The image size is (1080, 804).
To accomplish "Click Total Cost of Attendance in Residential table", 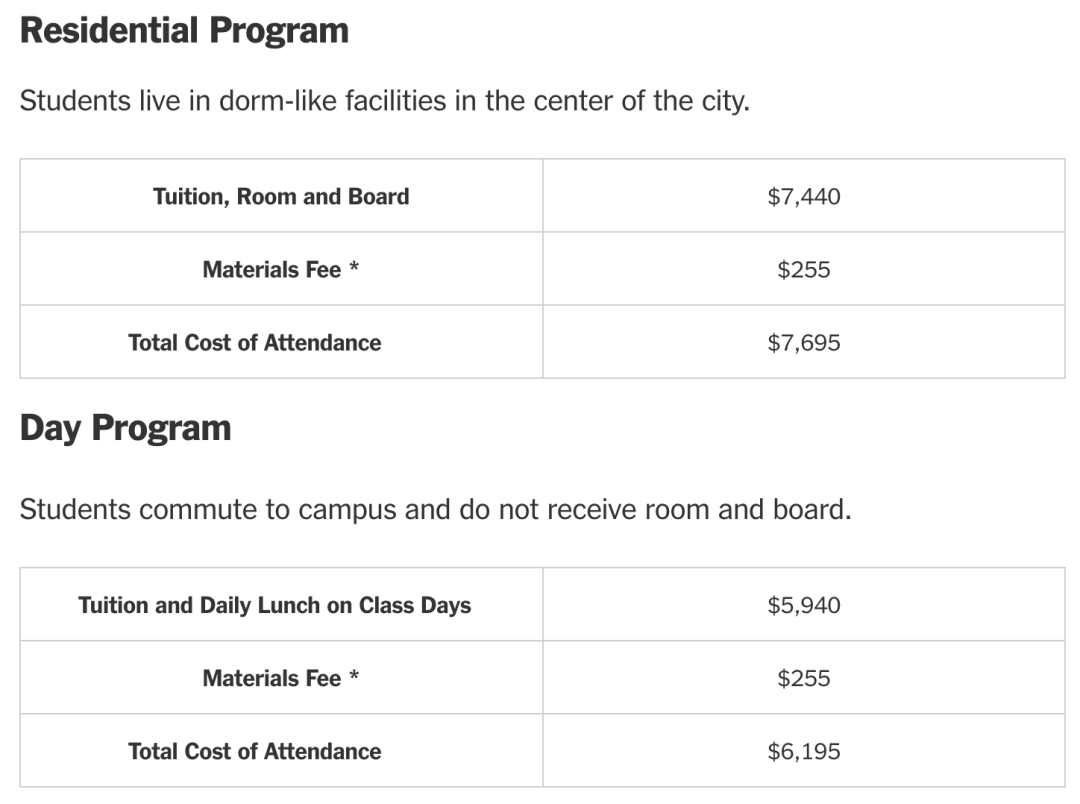I will pyautogui.click(x=254, y=342).
